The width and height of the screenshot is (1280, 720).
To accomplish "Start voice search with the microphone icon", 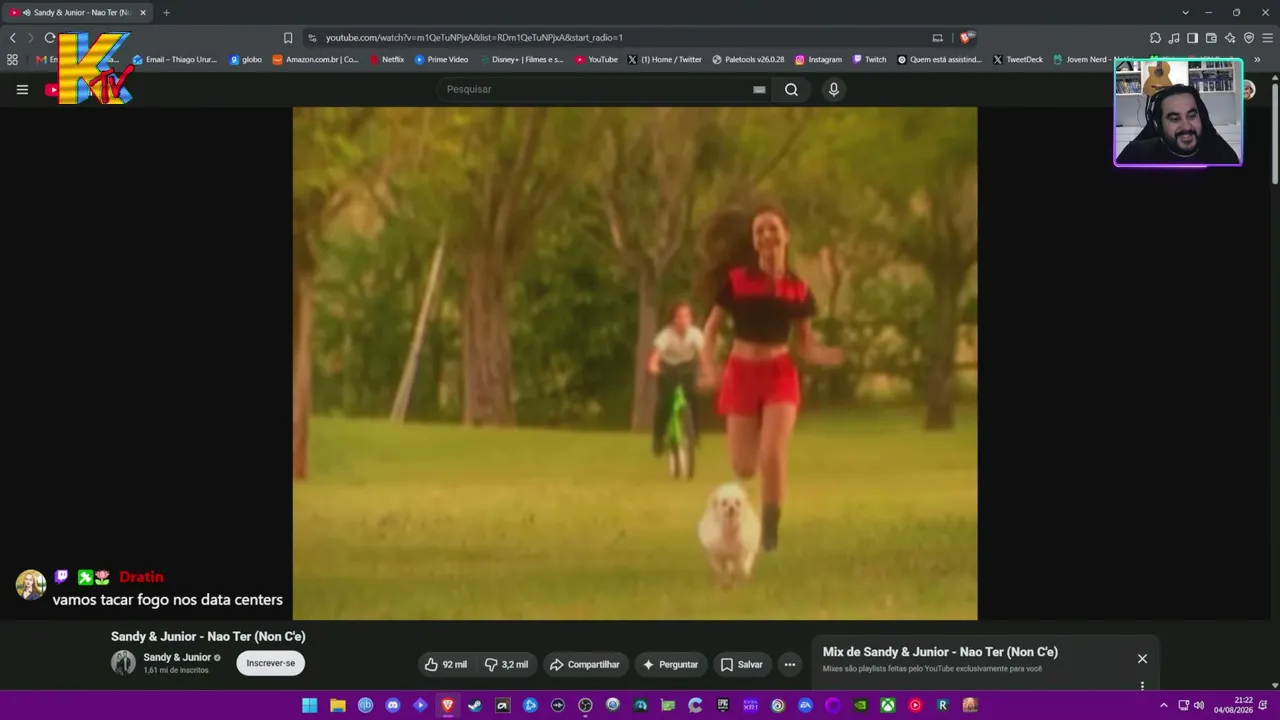I will (x=834, y=89).
